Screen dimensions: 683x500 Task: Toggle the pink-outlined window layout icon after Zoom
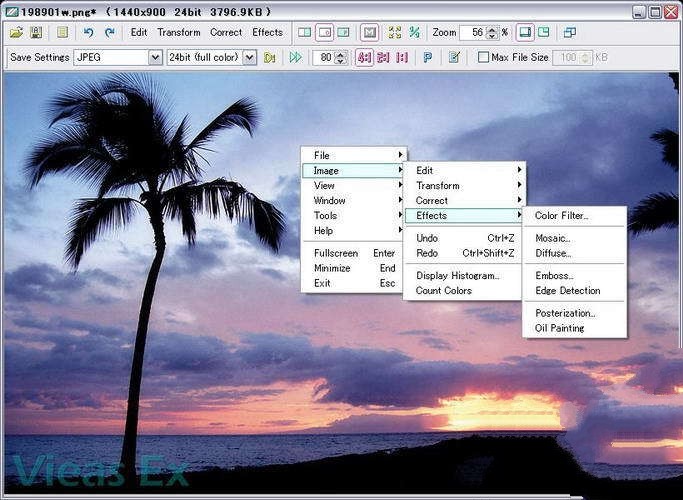pos(525,32)
